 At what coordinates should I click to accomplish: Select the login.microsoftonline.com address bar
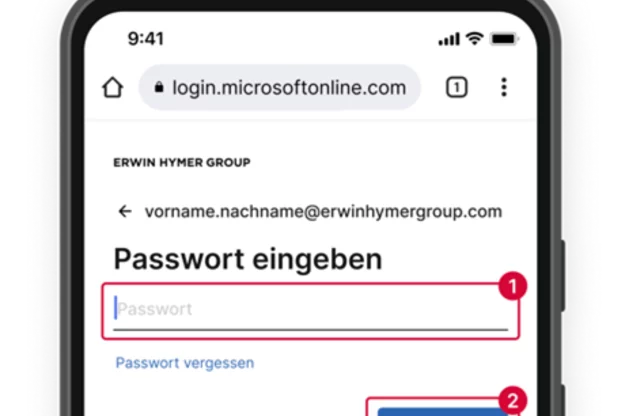point(280,87)
